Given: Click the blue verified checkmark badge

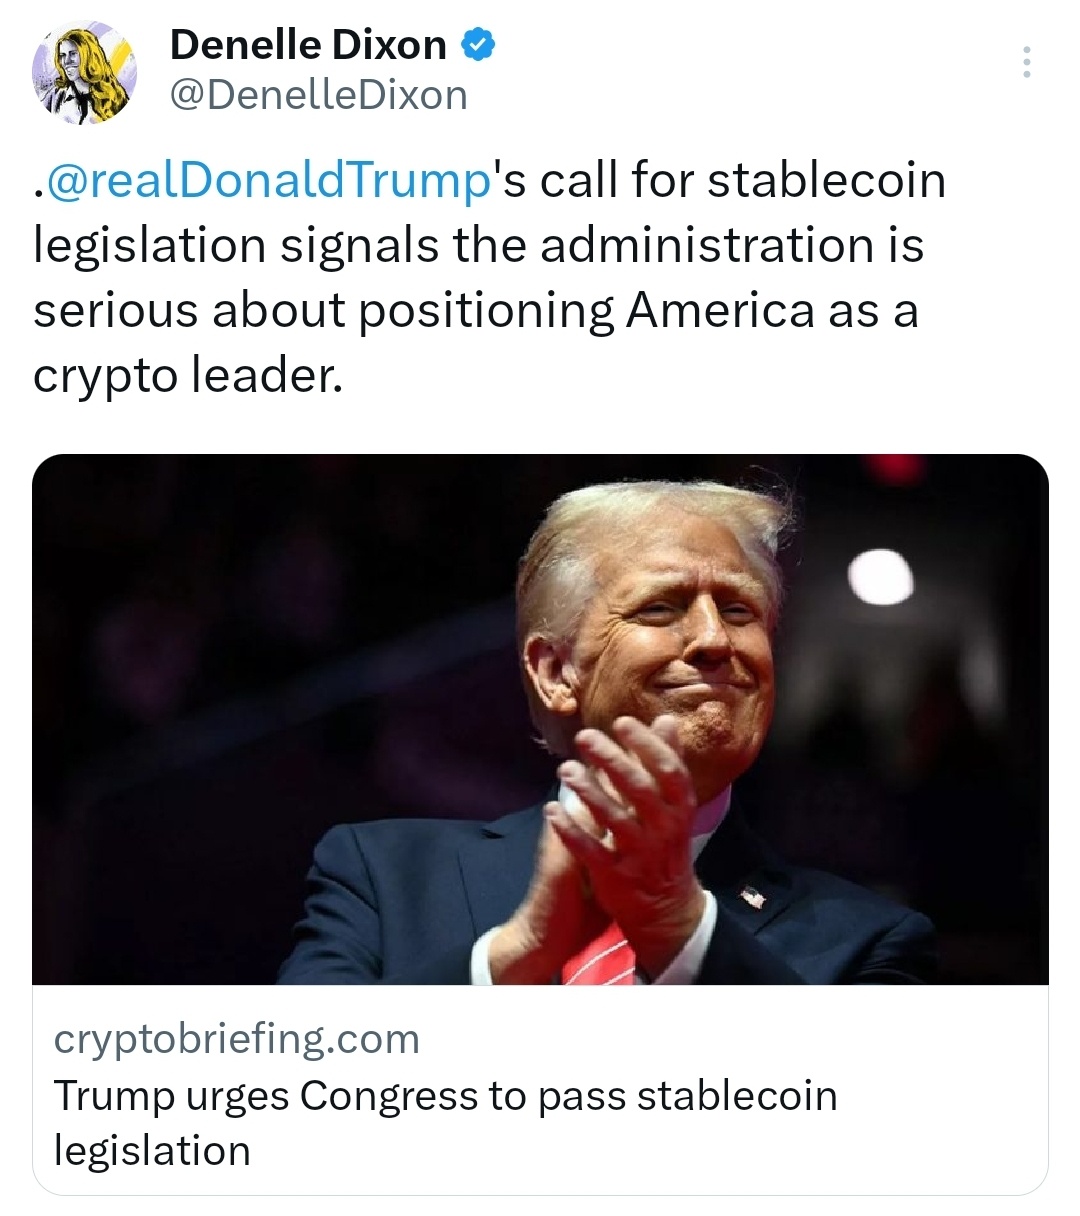Looking at the screenshot, I should pyautogui.click(x=478, y=44).
